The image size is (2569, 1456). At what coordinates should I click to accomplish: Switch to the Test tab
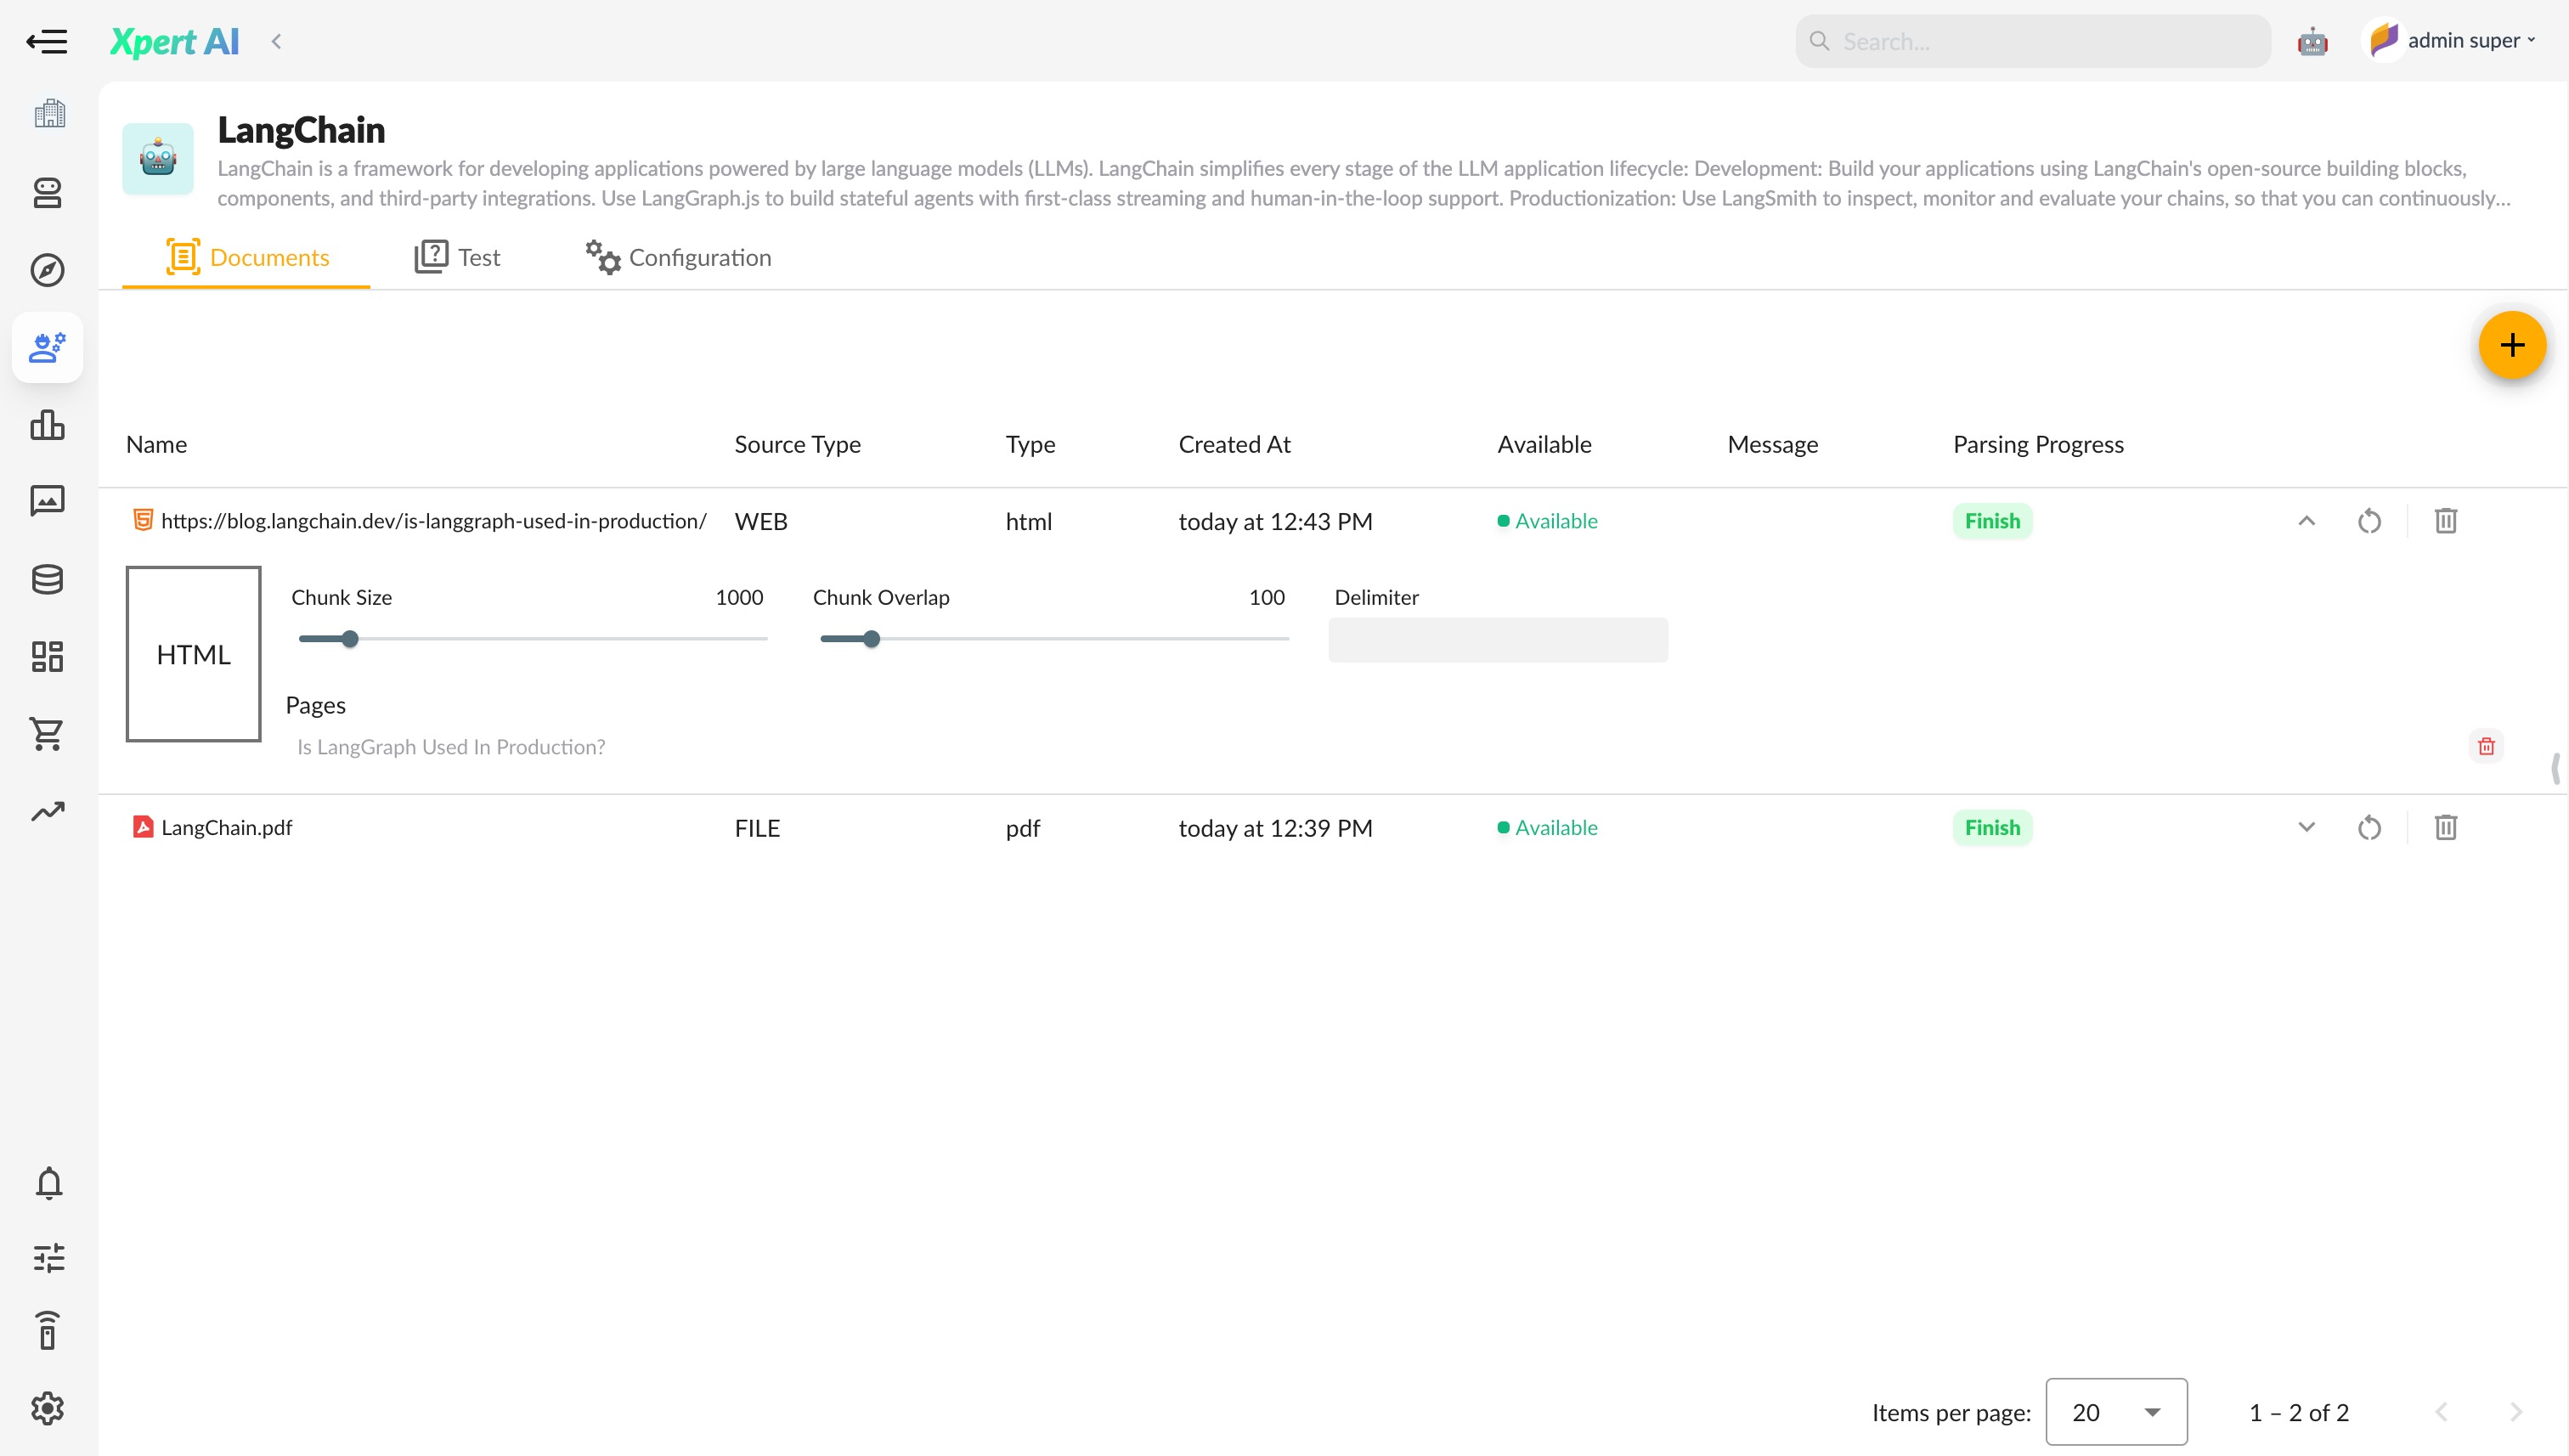pyautogui.click(x=458, y=257)
